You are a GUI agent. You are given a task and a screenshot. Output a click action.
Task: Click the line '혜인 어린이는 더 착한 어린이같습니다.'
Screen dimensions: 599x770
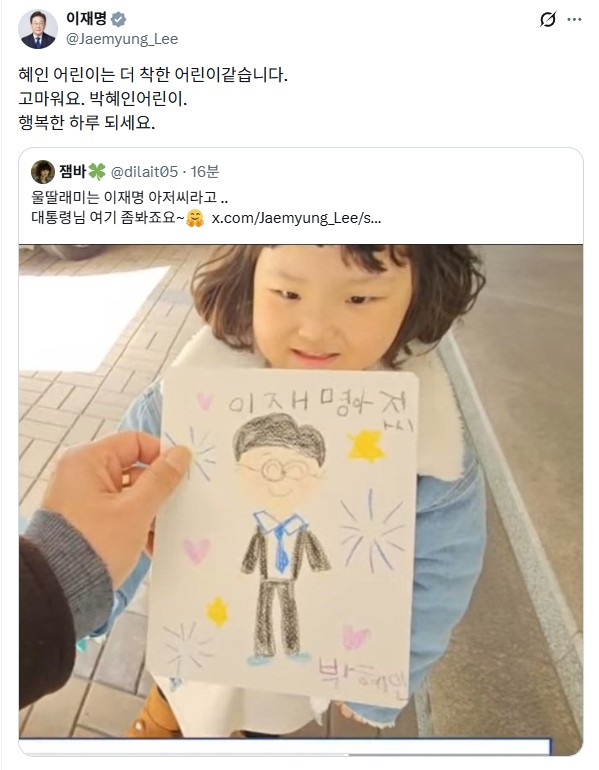pos(153,75)
